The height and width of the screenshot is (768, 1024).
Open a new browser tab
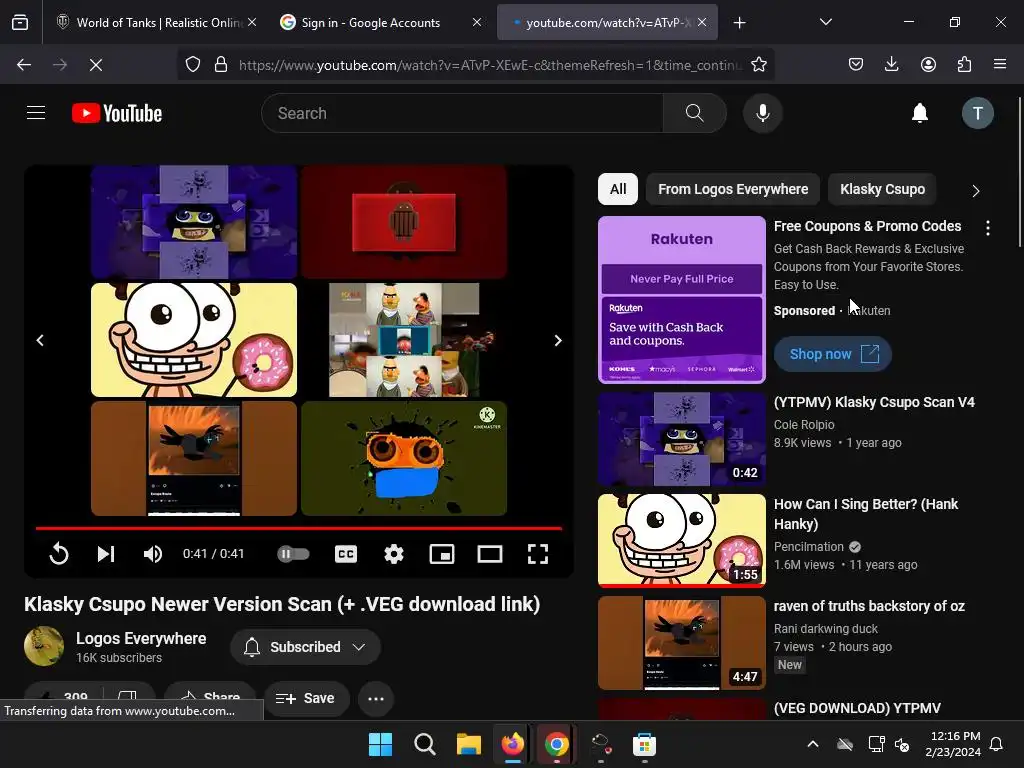click(x=739, y=23)
